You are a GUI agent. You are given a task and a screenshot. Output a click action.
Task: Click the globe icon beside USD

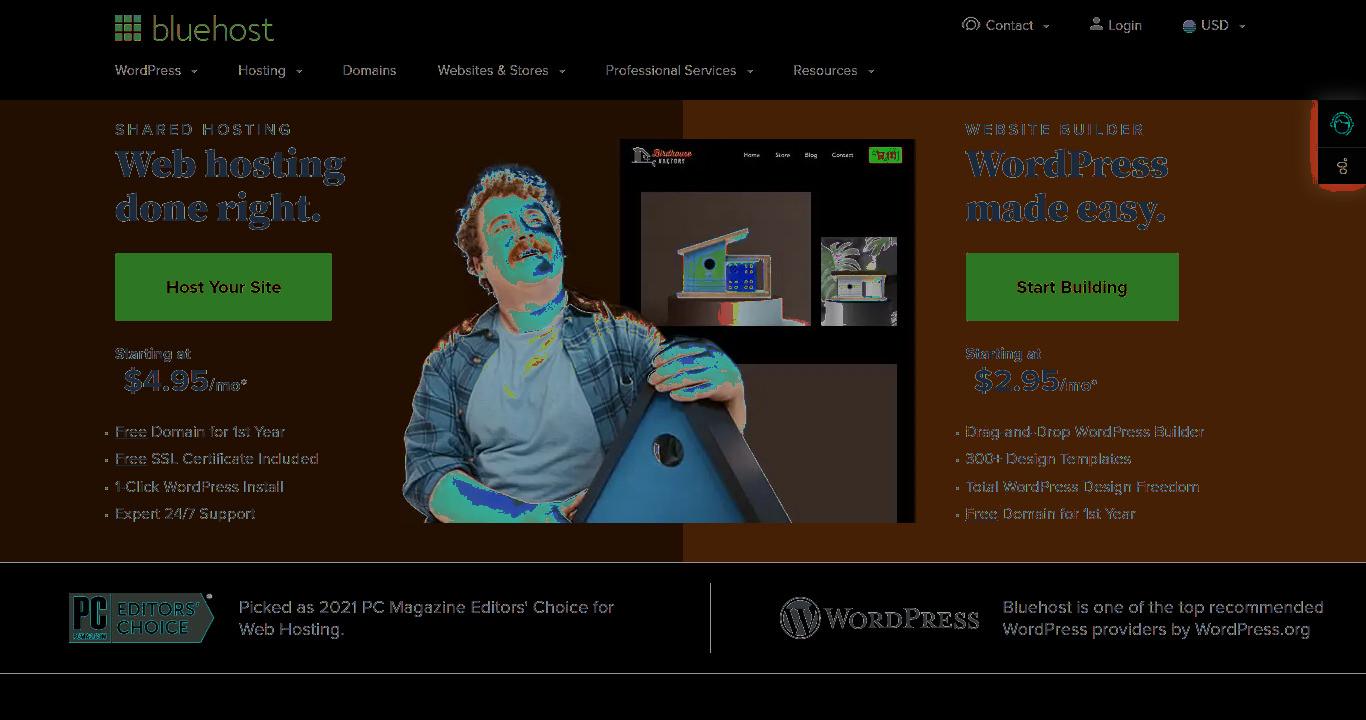(1189, 26)
